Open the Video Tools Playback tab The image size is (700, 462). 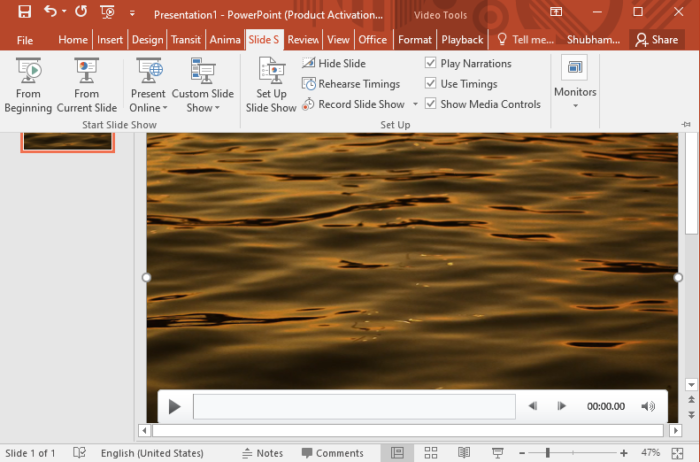click(462, 40)
